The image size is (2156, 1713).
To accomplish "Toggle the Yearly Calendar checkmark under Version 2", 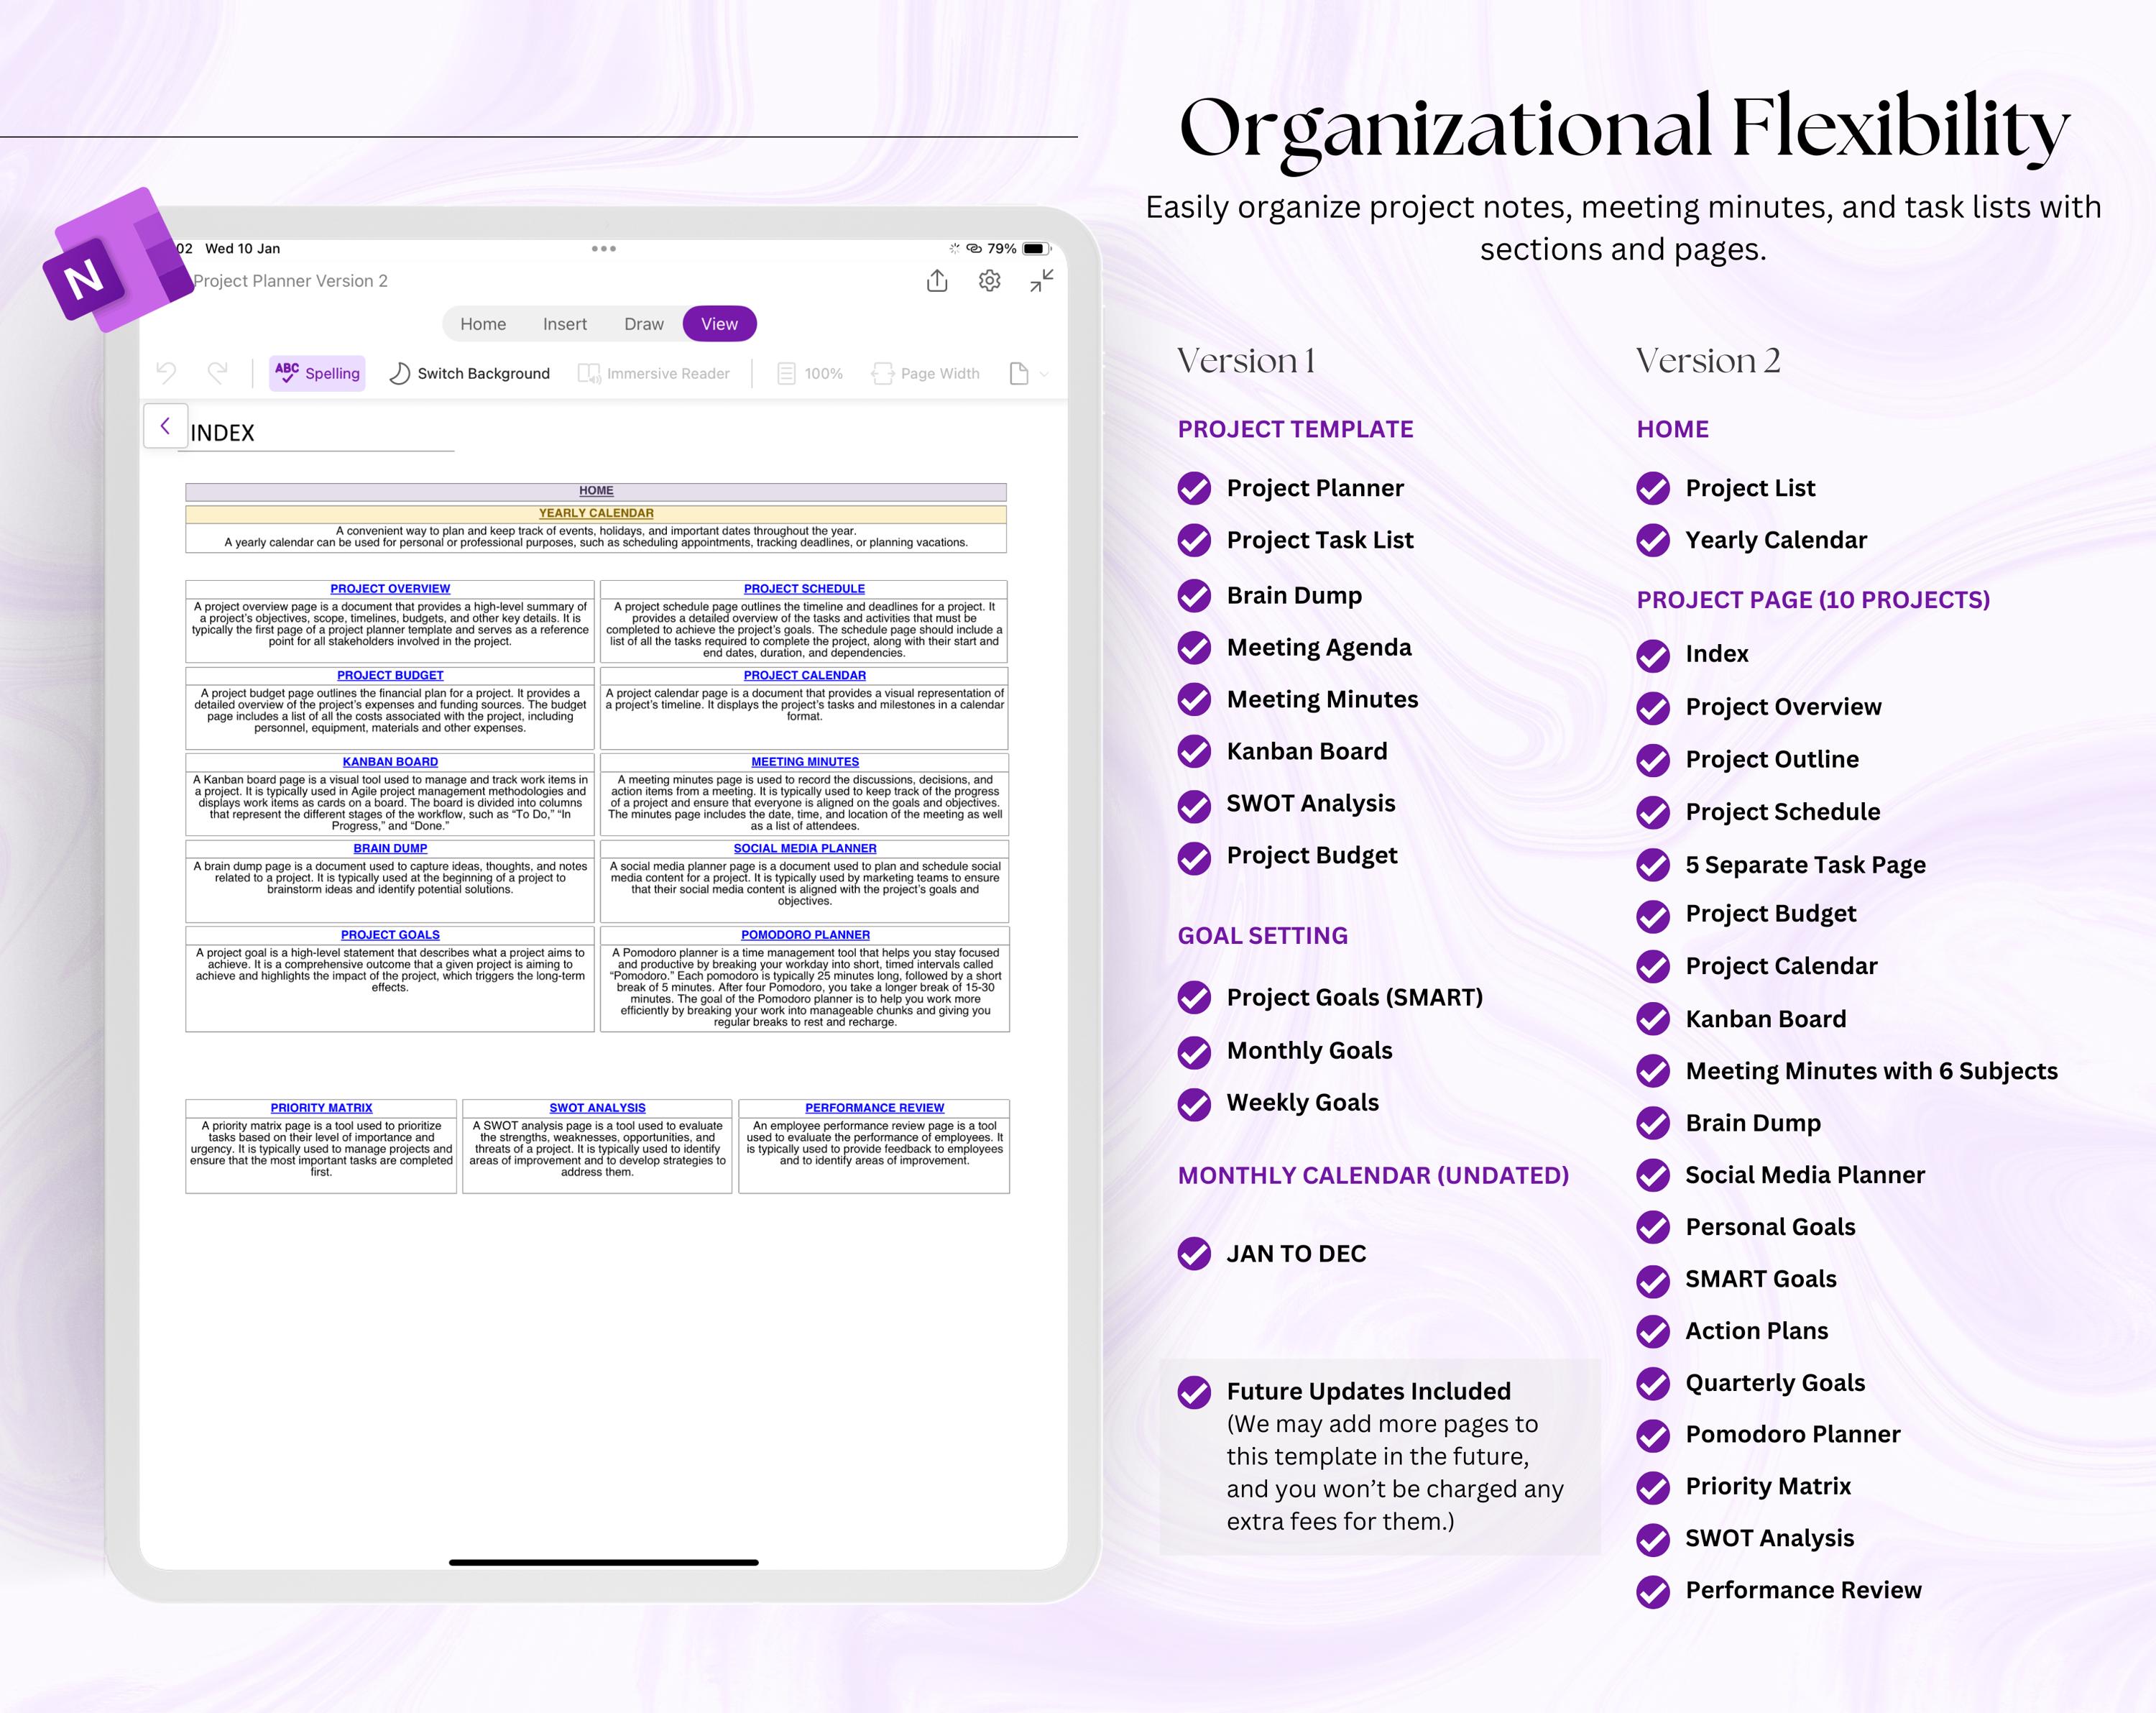I will click(1654, 541).
